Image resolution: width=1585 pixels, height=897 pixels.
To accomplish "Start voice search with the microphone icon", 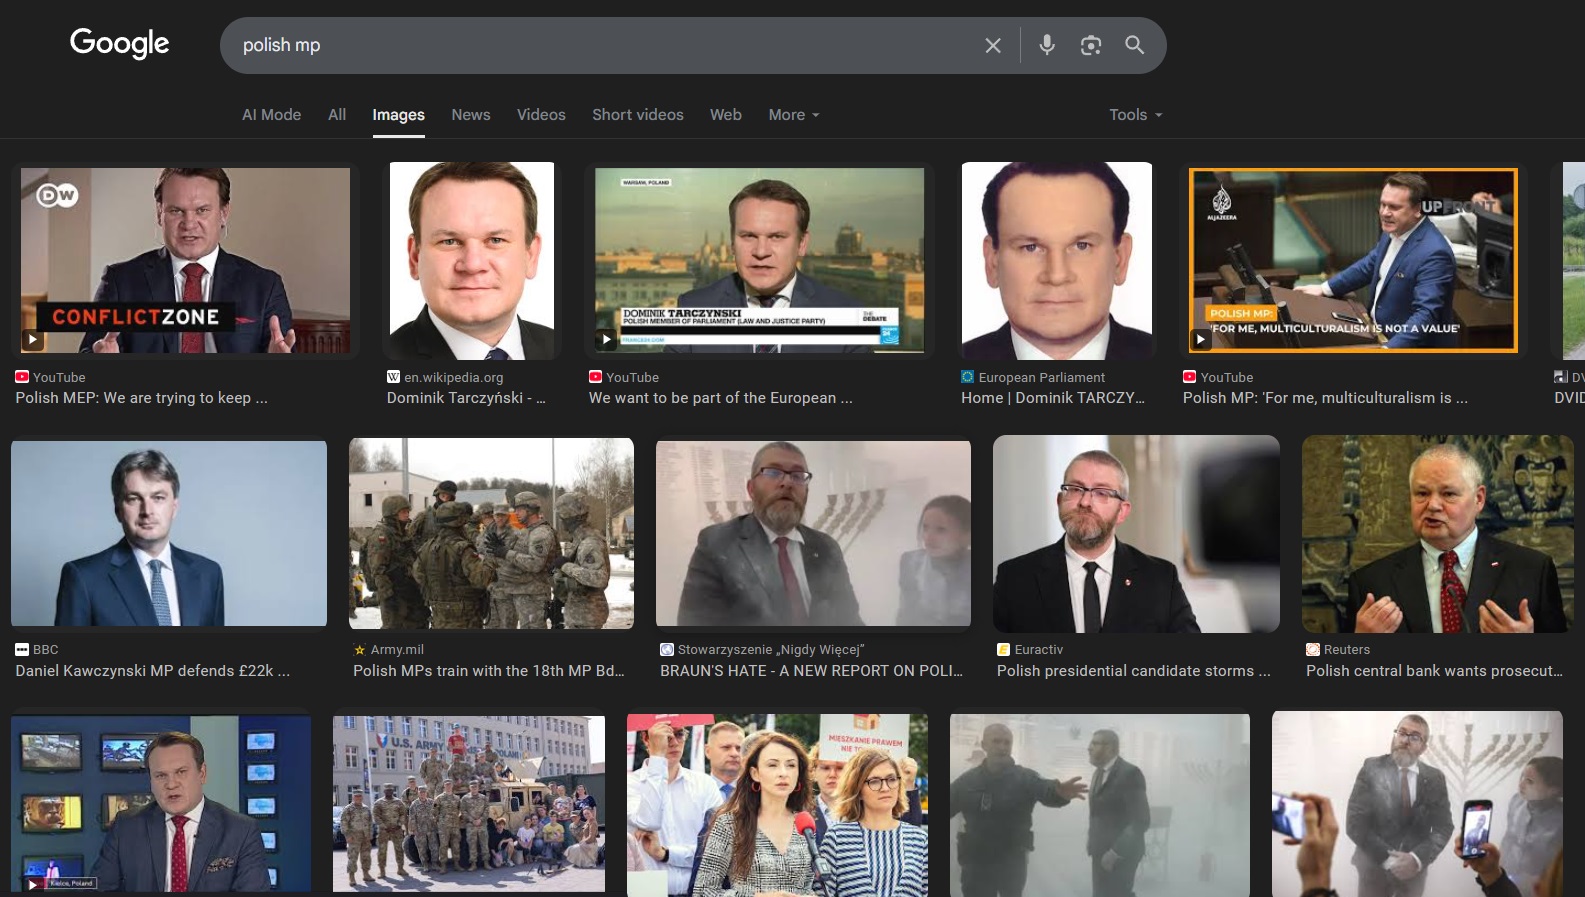I will 1047,45.
